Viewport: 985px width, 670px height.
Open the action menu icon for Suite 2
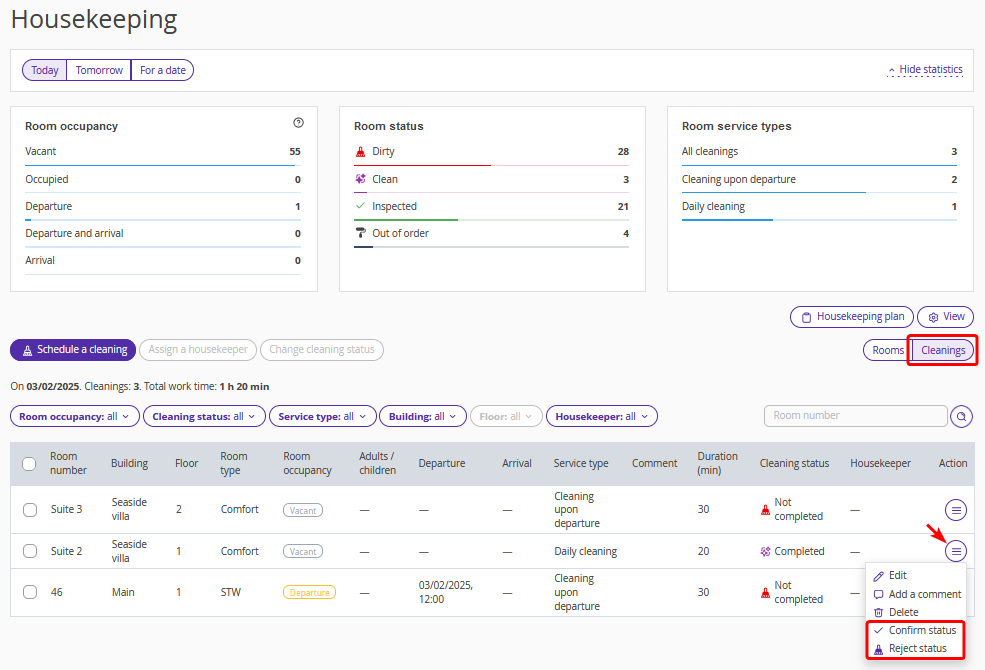click(x=956, y=551)
